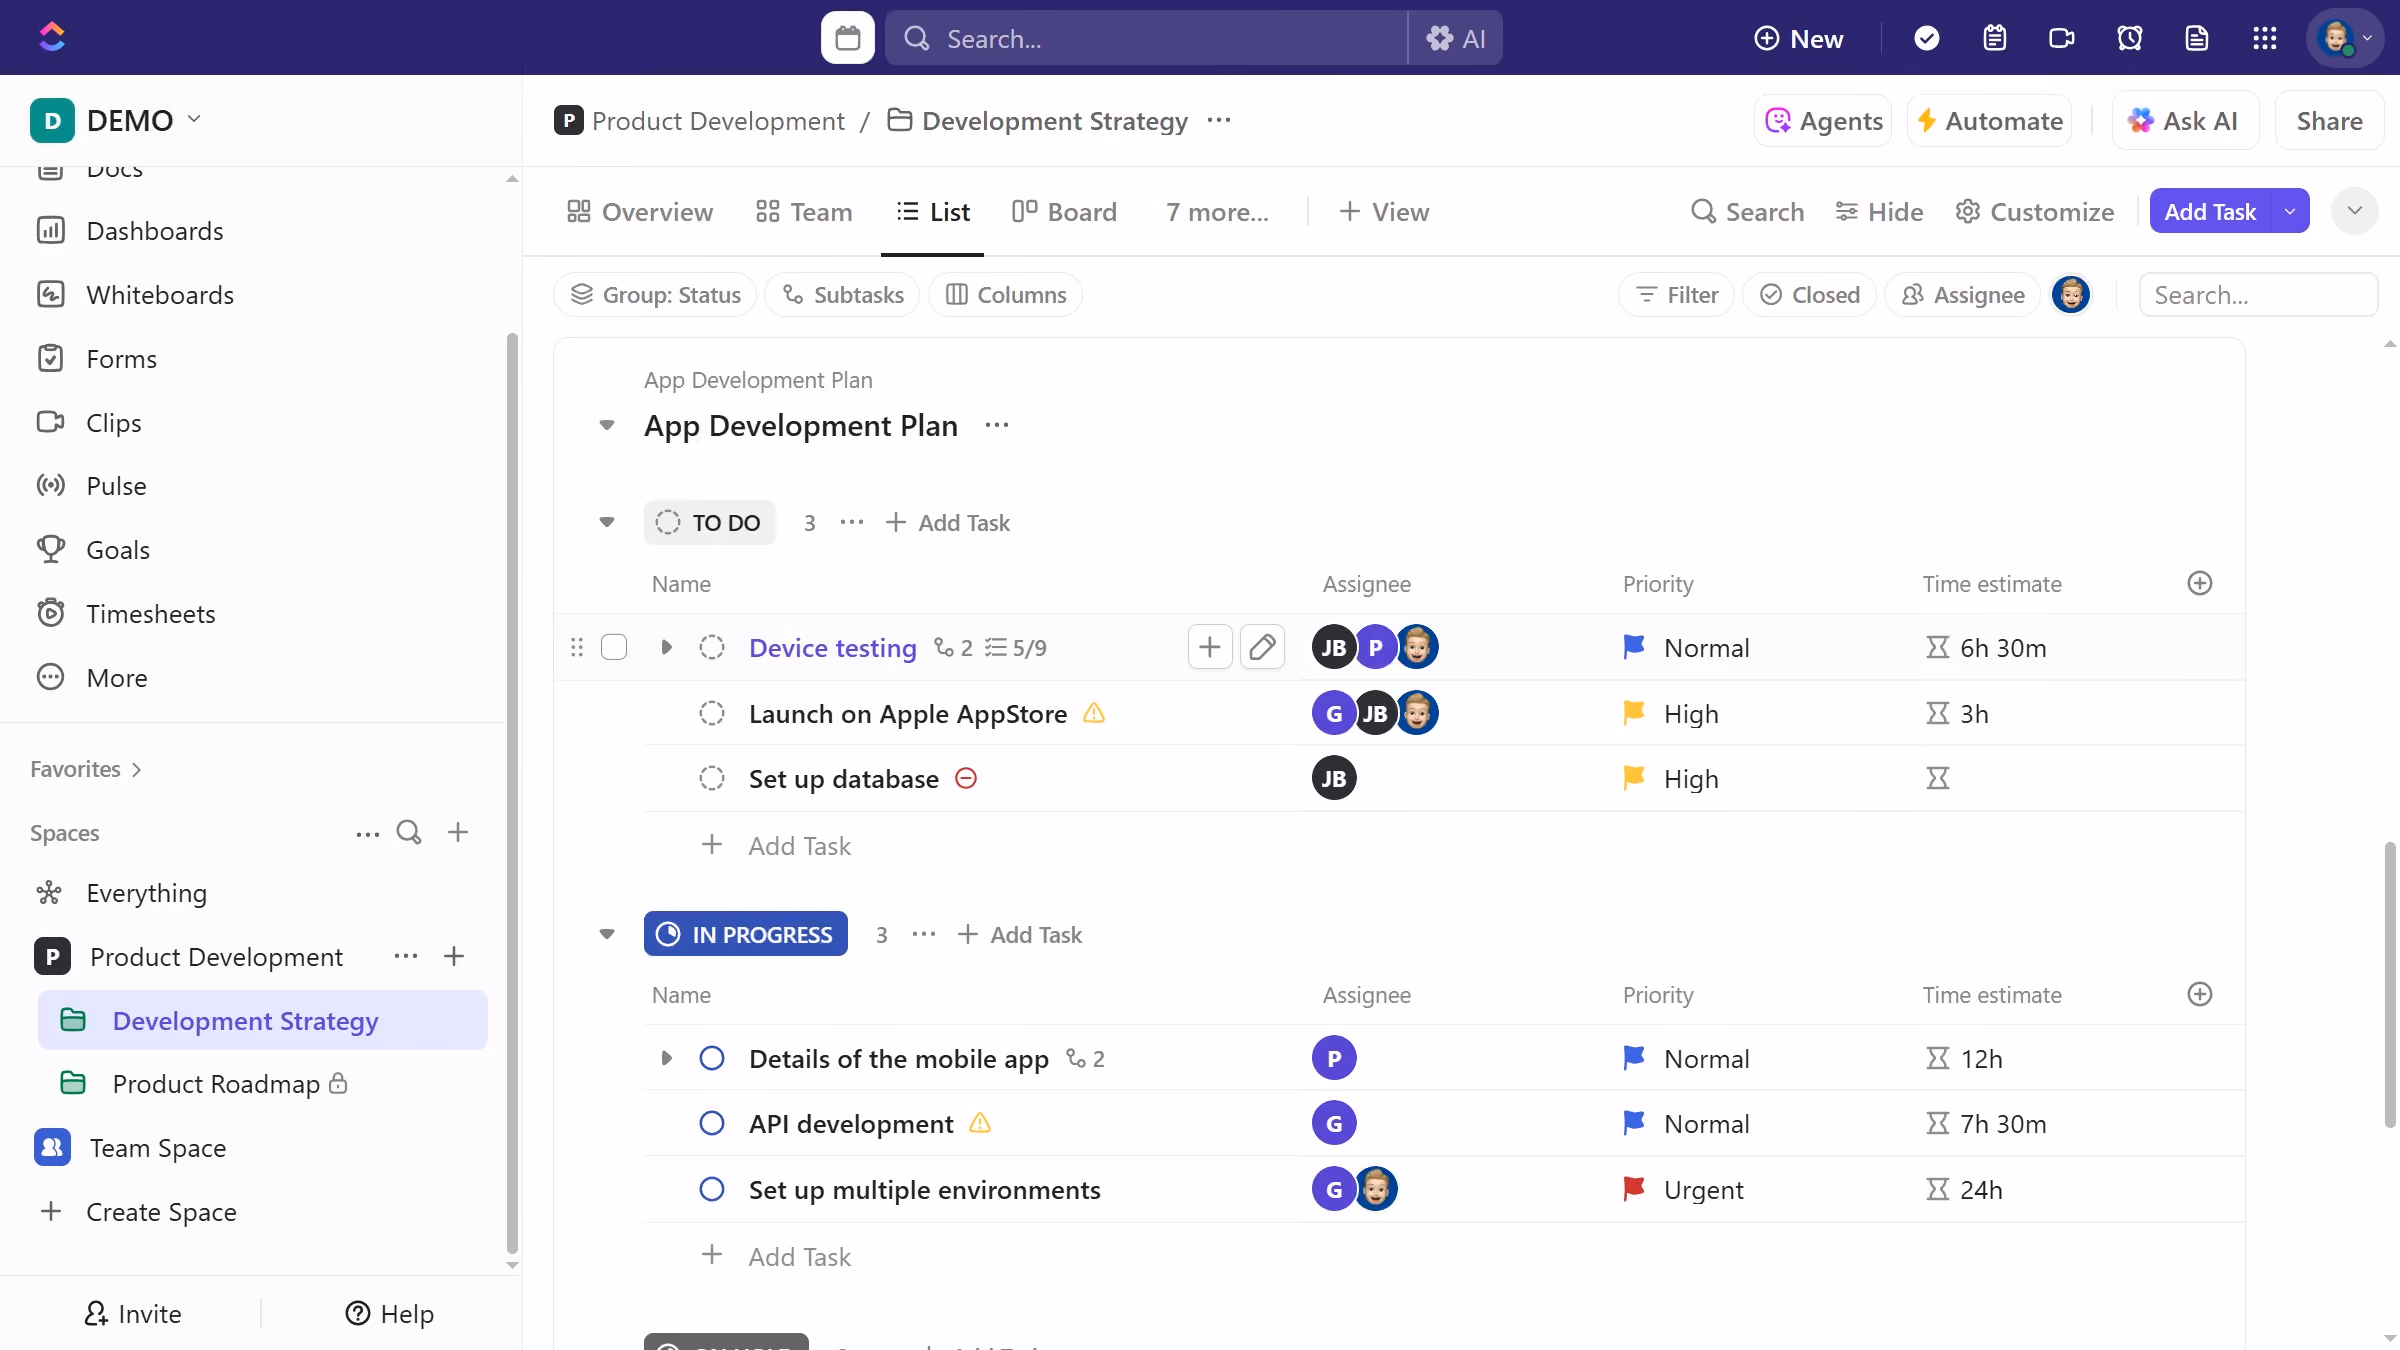Open the nine-dot apps grid icon
The width and height of the screenshot is (2400, 1350).
coord(2264,38)
